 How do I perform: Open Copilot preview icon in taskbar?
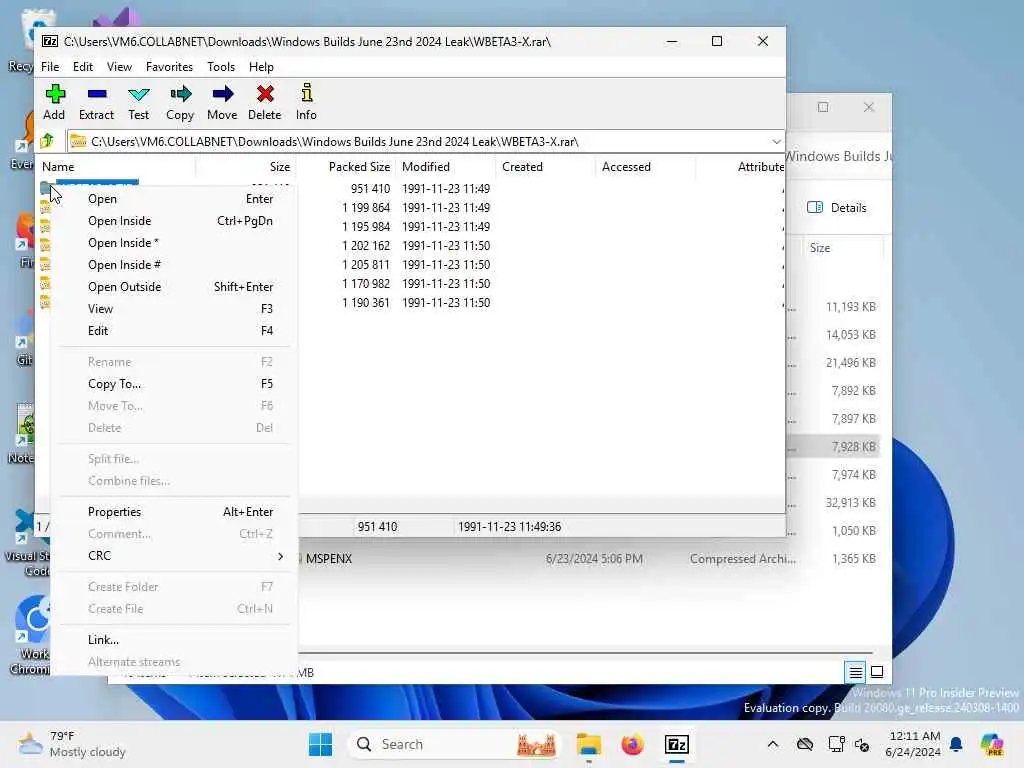992,744
